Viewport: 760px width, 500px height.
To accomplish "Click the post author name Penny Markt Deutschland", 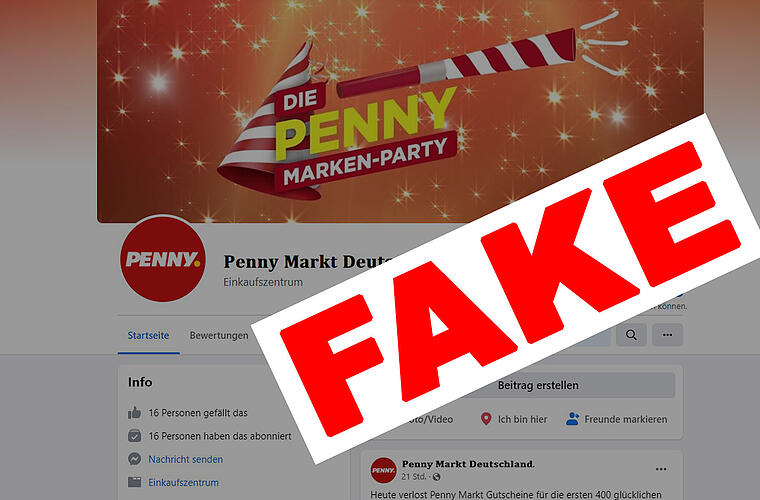I will coord(468,464).
